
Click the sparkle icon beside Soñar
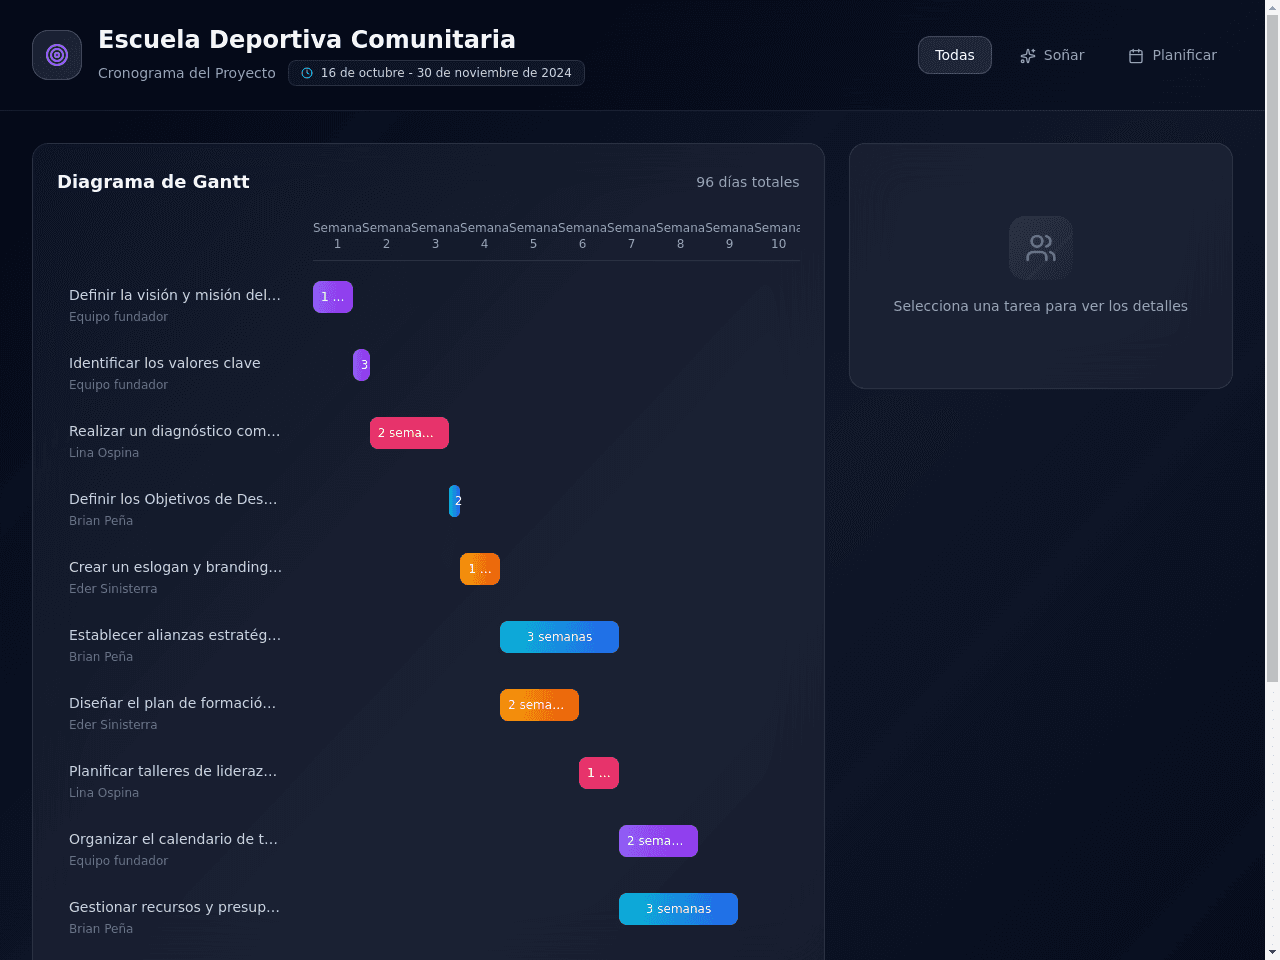point(1028,56)
